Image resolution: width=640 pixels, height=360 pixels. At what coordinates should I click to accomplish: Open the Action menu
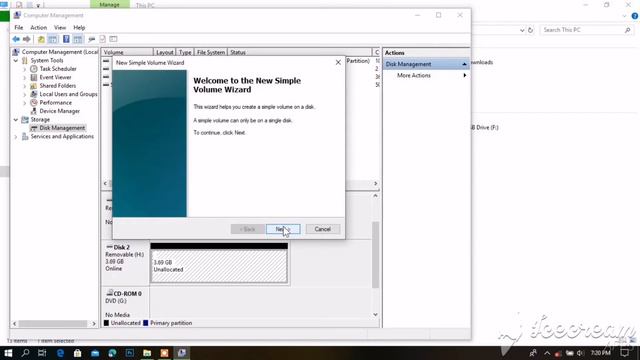pos(38,27)
